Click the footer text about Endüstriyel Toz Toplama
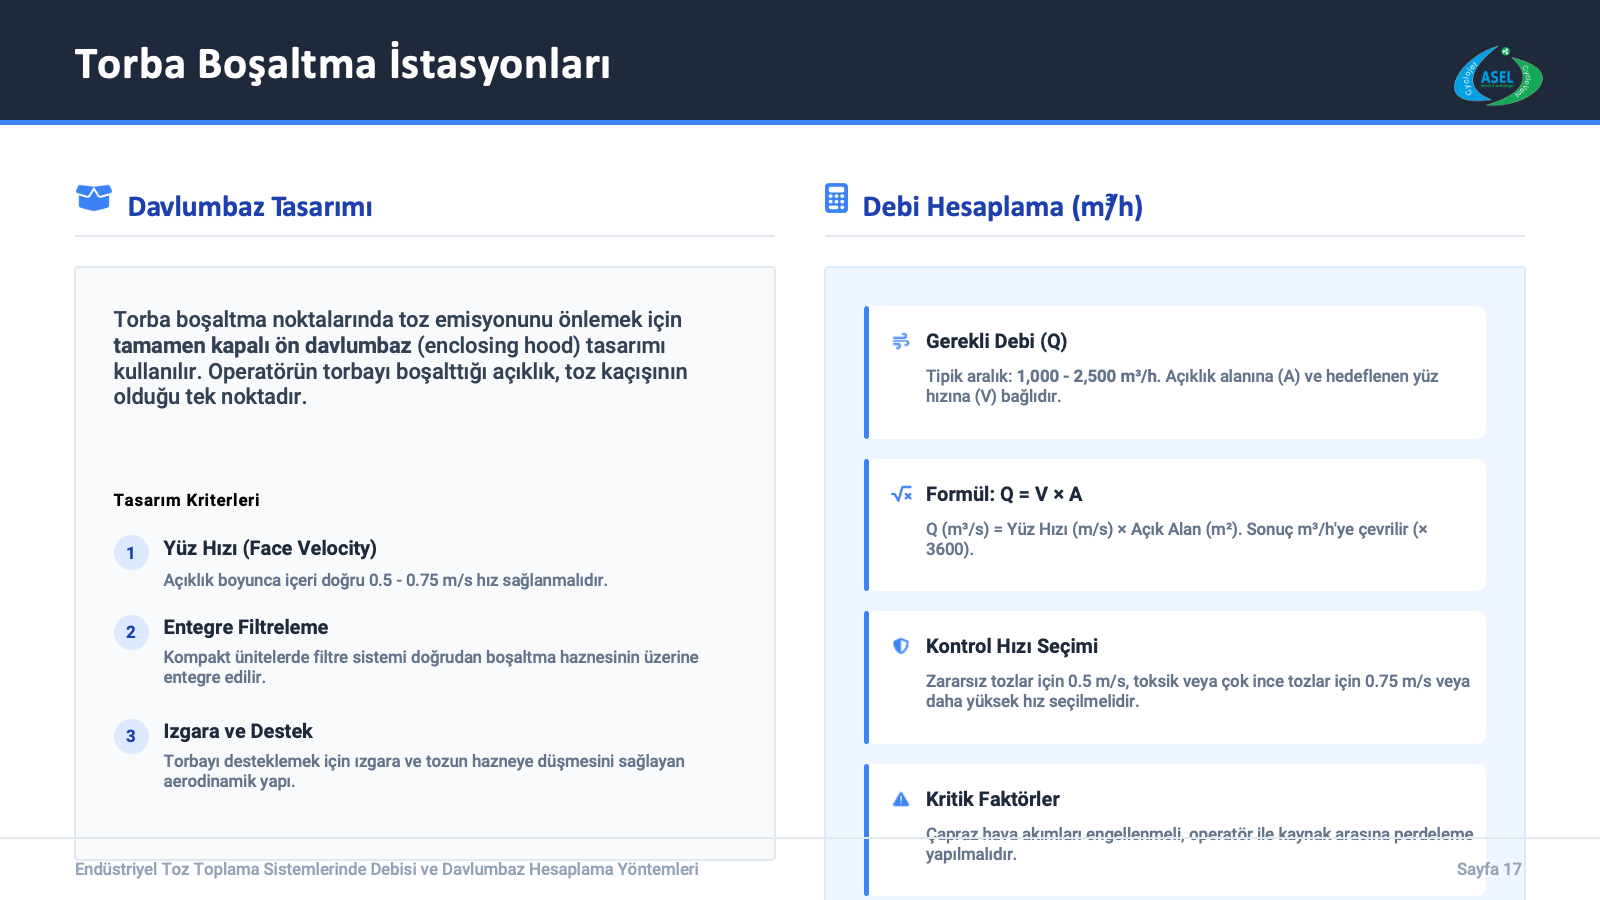Image resolution: width=1600 pixels, height=900 pixels. coord(386,869)
